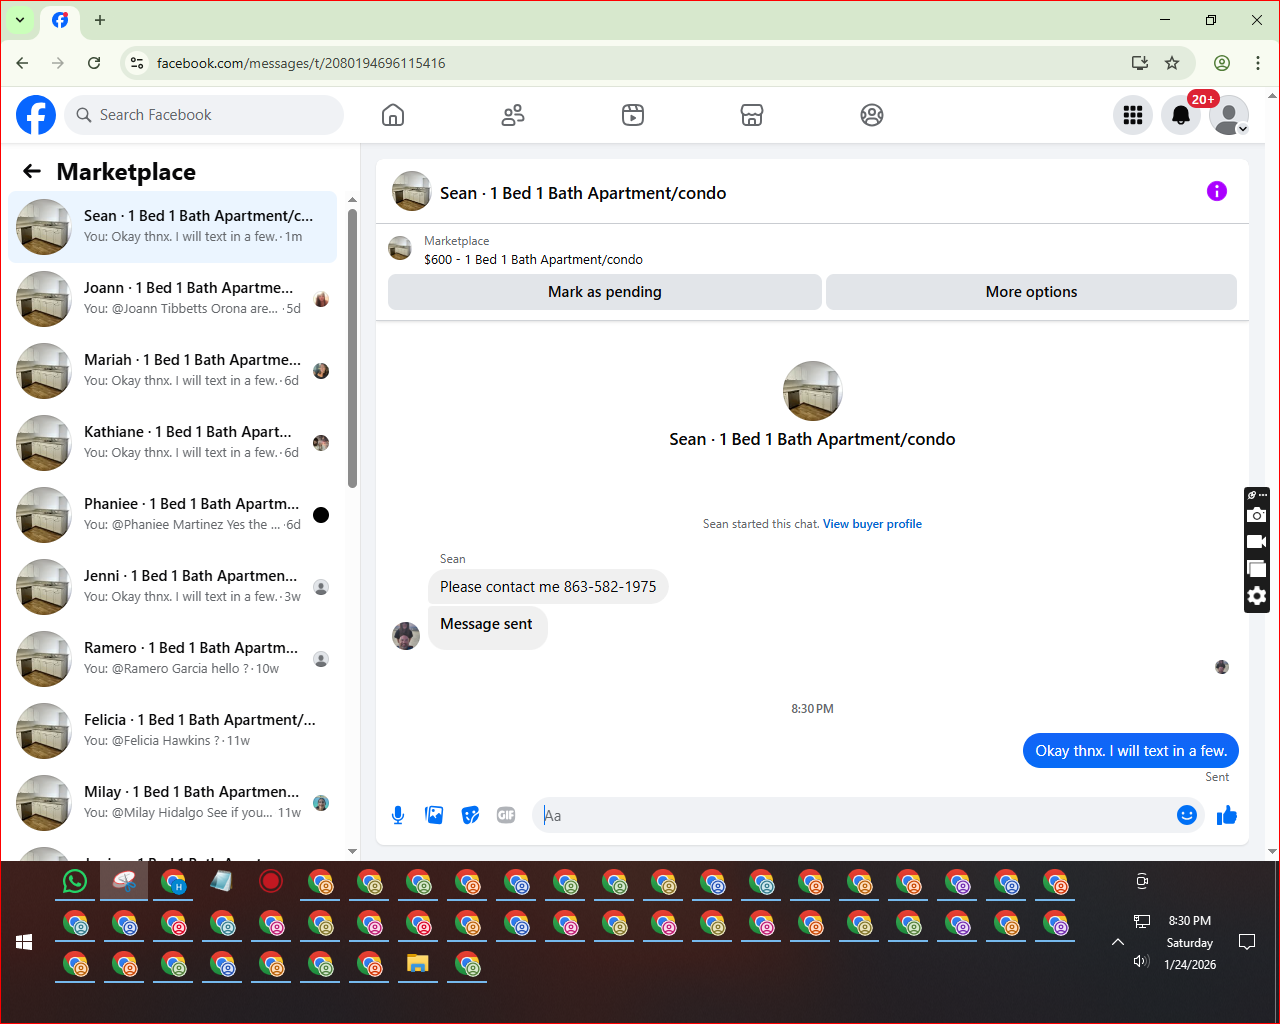
Task: Open View buyer profile link
Action: pos(872,524)
